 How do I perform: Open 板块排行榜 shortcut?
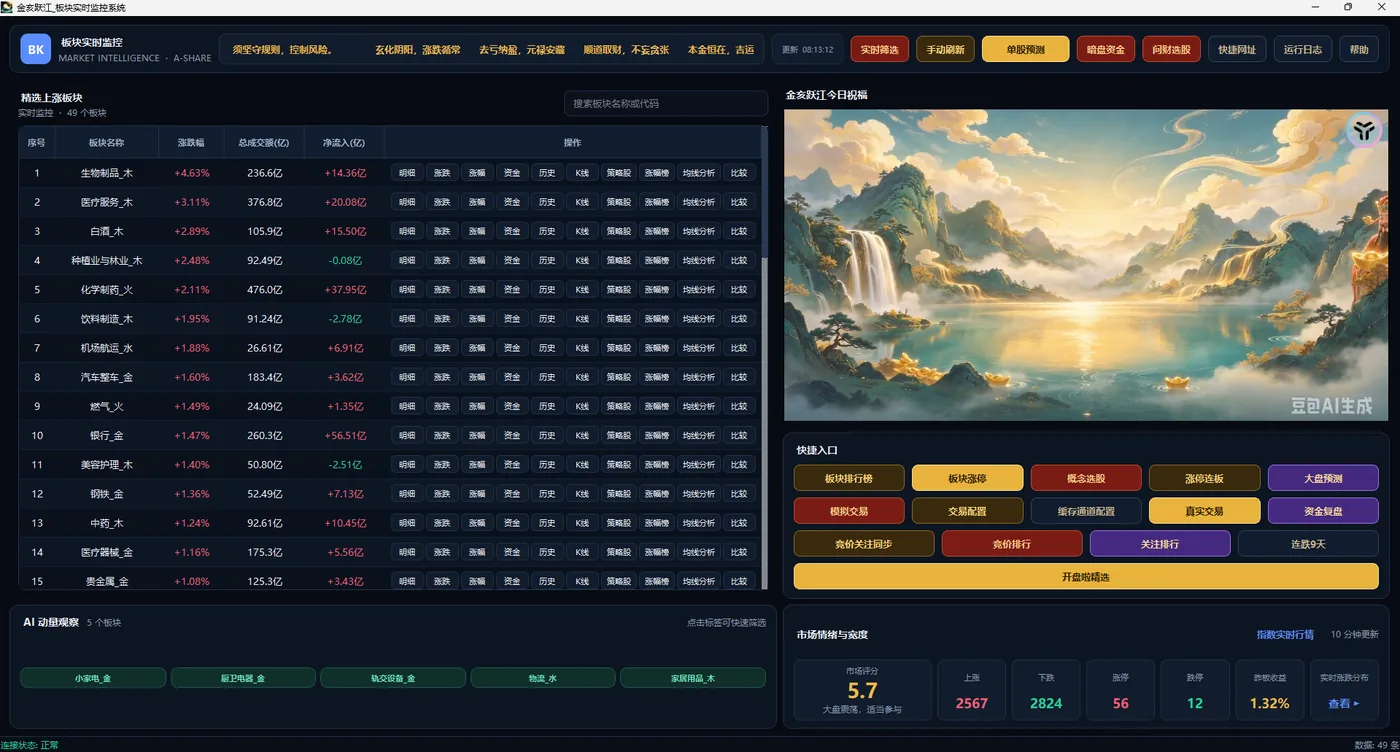coord(849,478)
